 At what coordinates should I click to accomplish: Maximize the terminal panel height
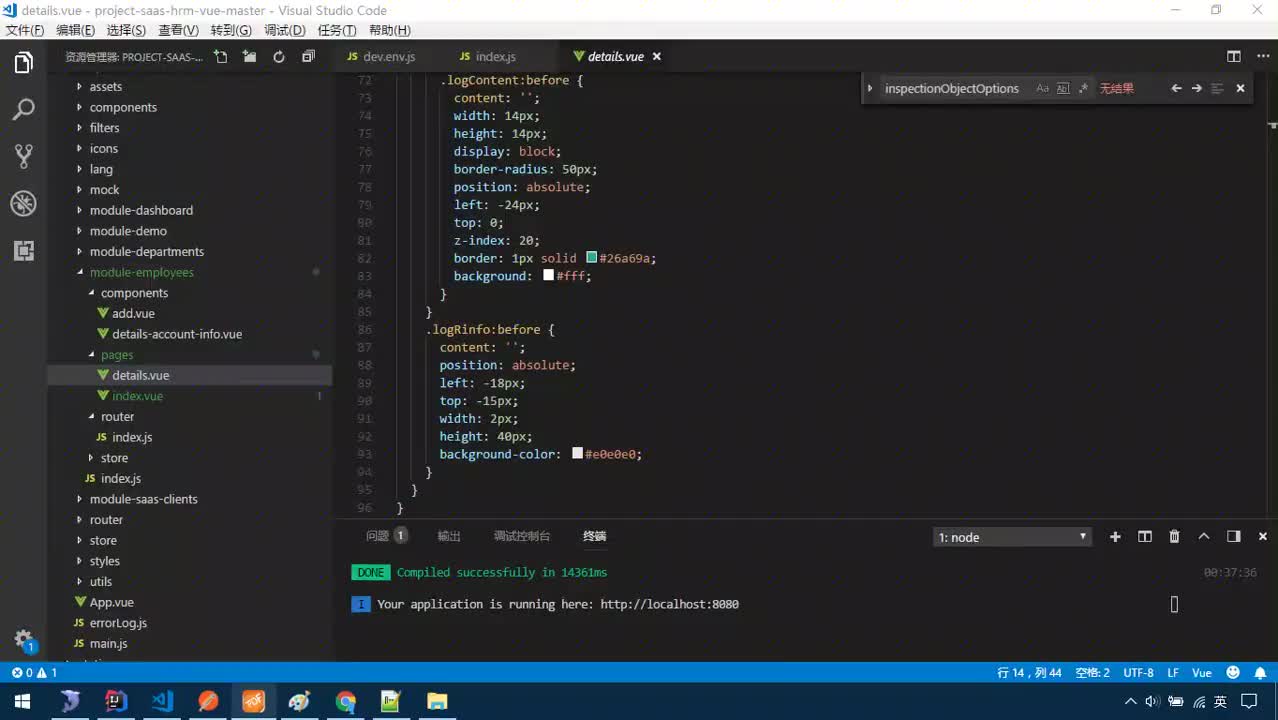click(x=1204, y=537)
